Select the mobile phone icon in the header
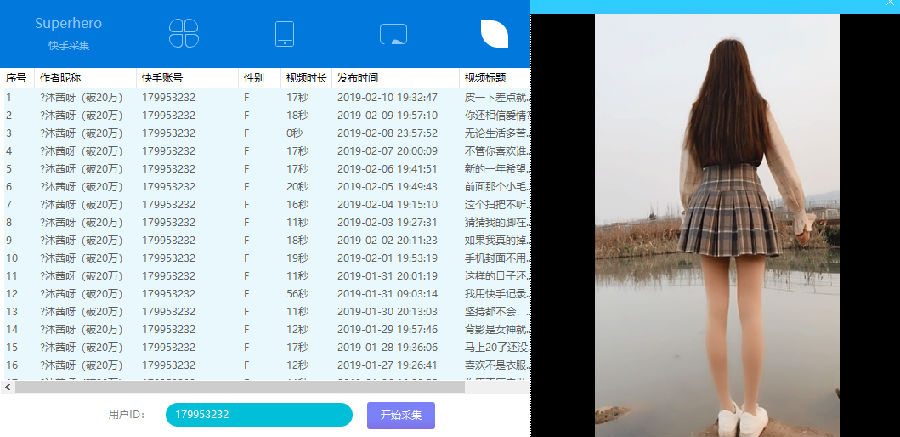Viewport: 900px width, 437px height. pyautogui.click(x=285, y=34)
